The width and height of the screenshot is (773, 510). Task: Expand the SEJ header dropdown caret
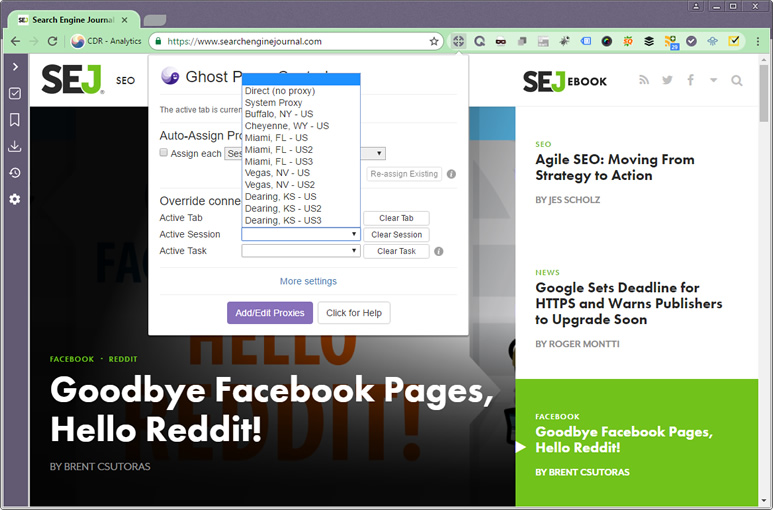[713, 80]
